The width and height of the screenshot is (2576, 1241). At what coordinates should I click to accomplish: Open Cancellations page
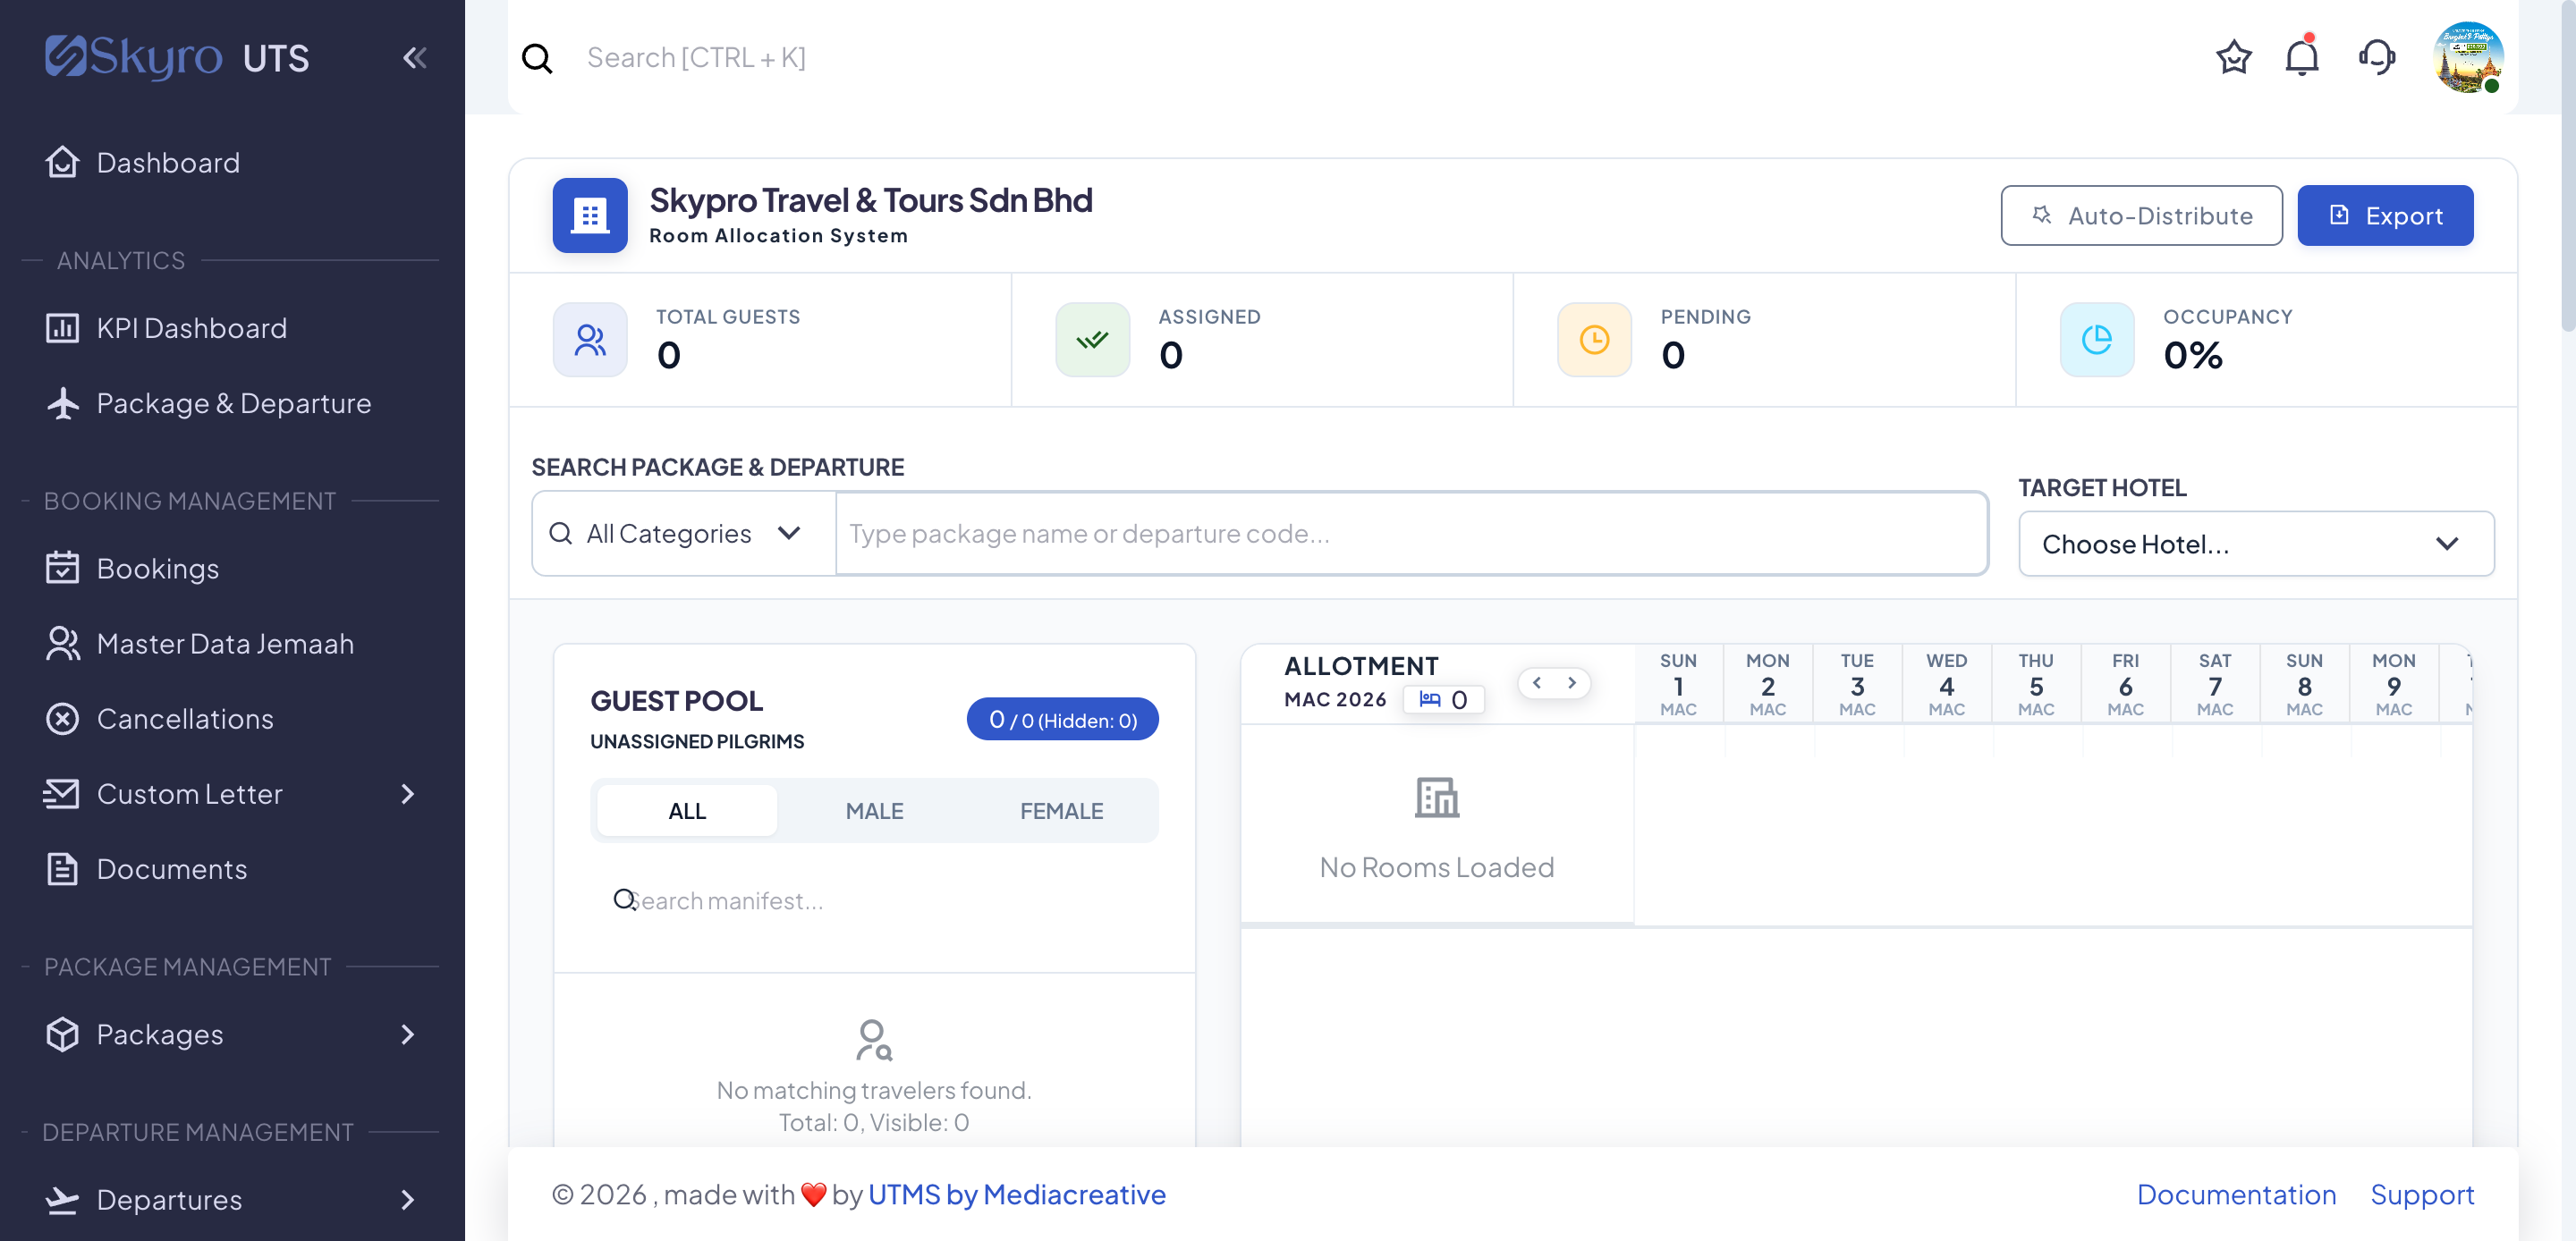pos(232,718)
